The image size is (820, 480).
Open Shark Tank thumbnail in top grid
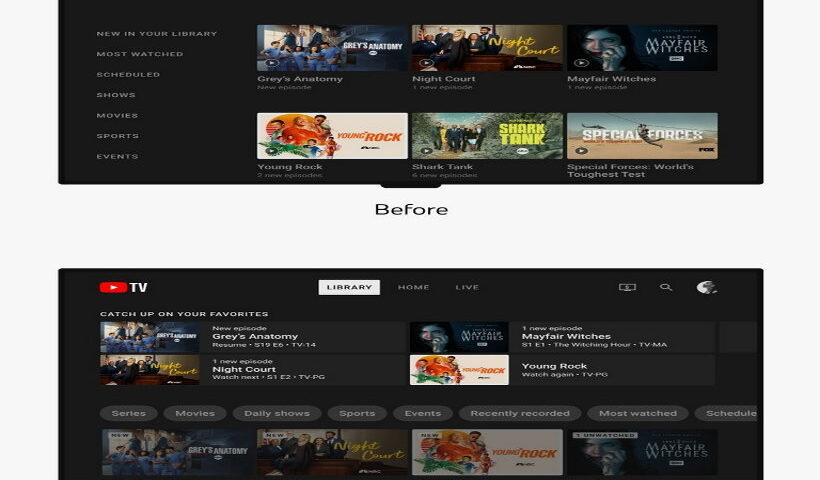click(487, 136)
